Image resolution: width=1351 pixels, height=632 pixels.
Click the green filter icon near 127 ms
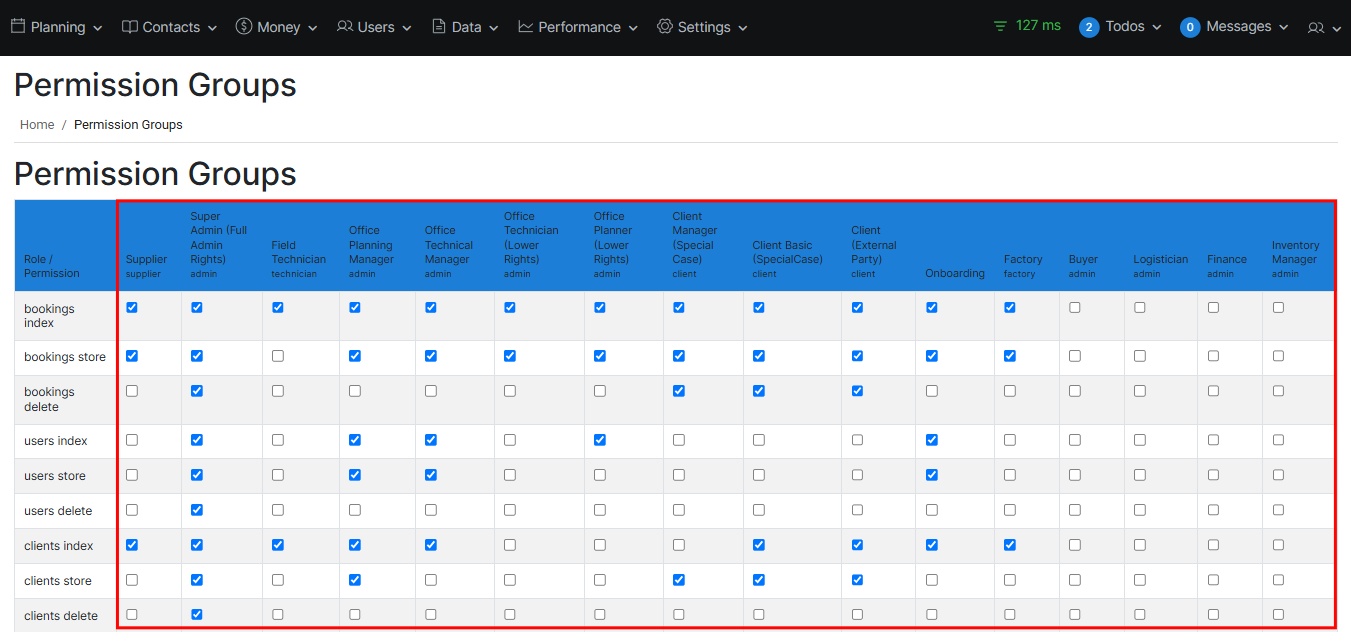click(x=1000, y=26)
